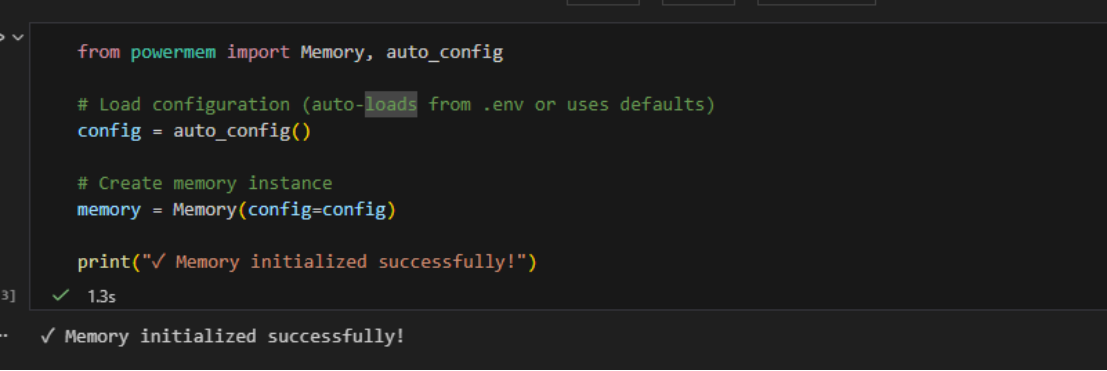Open the run cell options chevron dropdown

[19, 36]
